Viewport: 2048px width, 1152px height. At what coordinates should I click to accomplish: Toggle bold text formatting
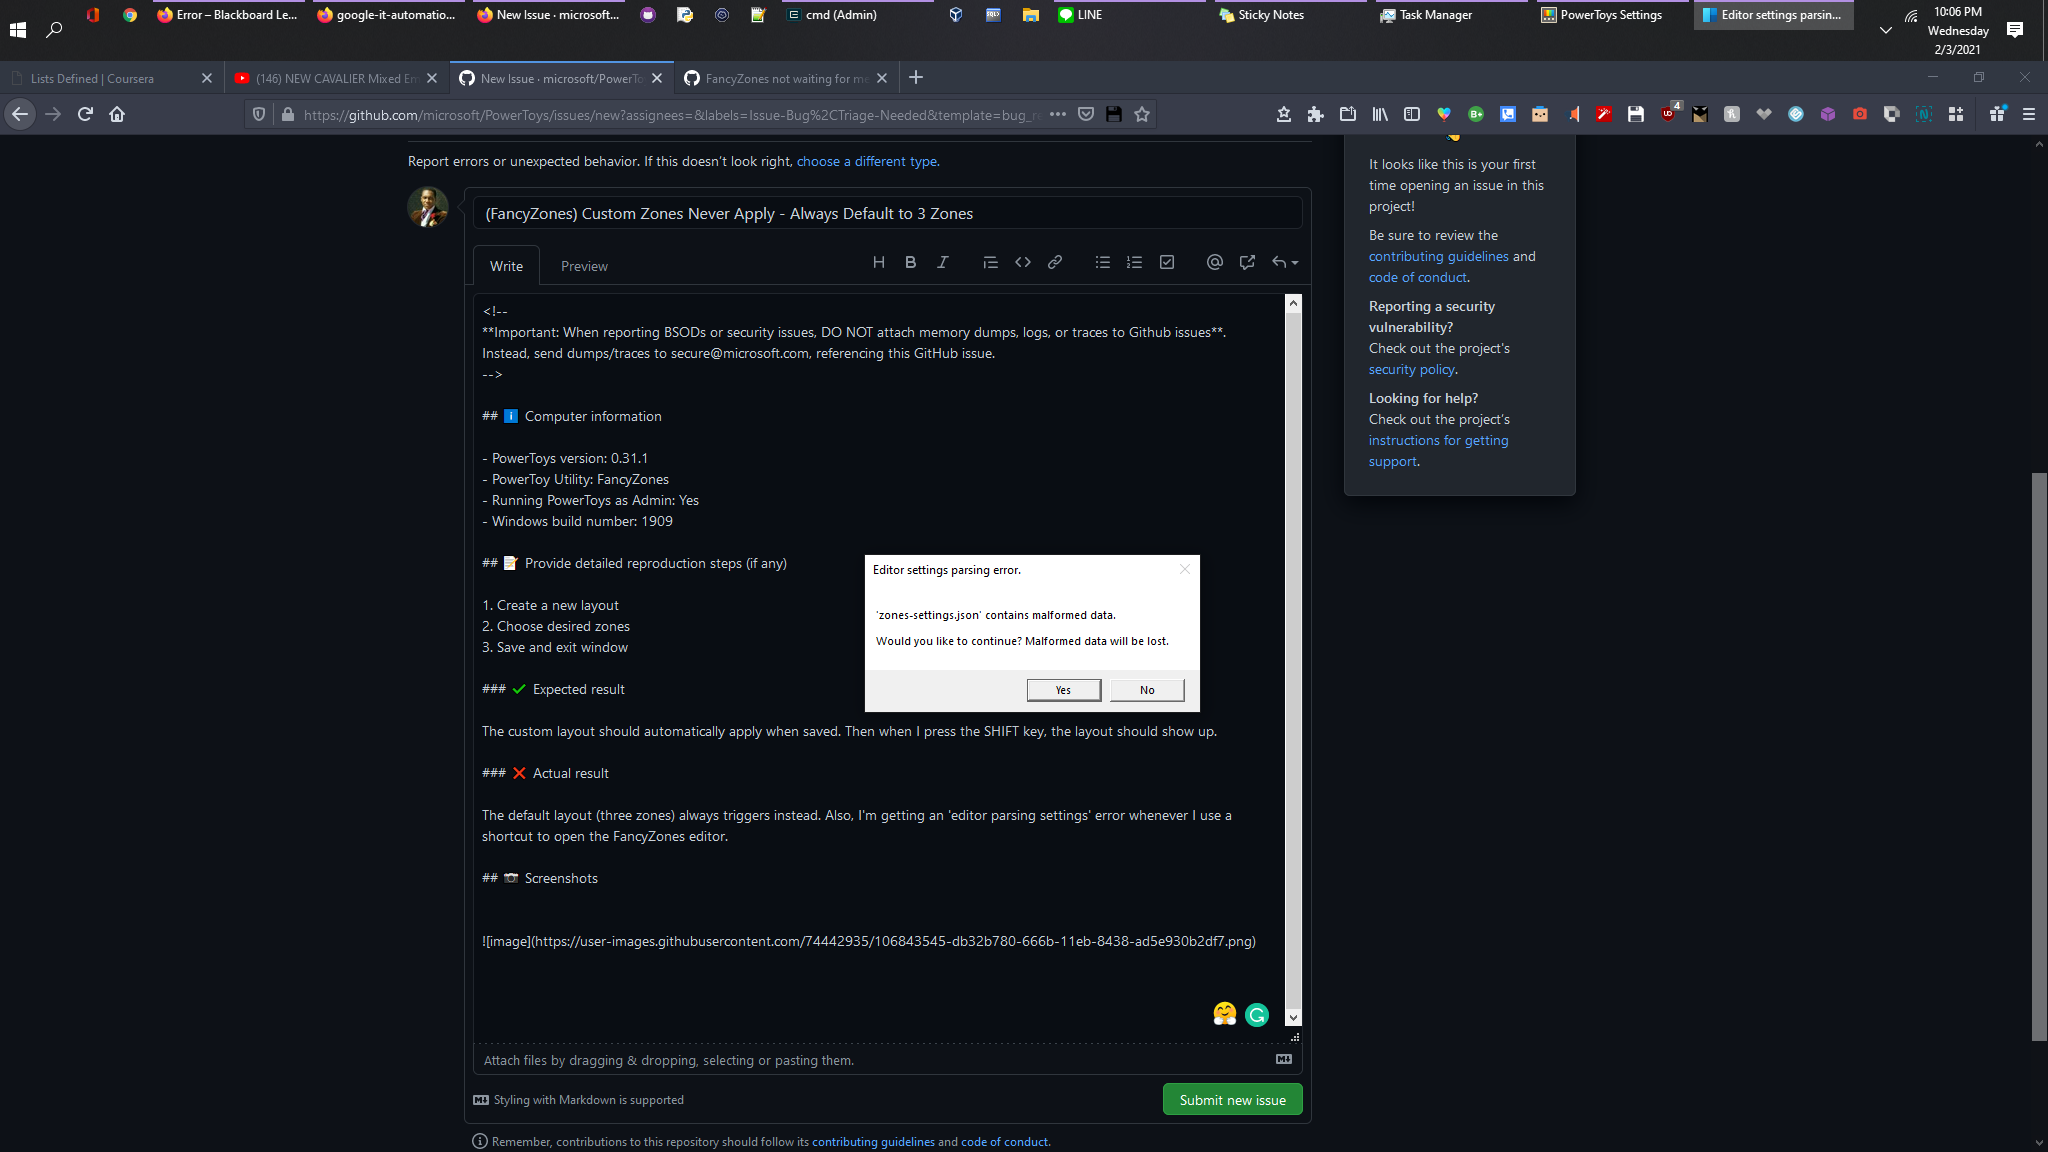point(910,262)
